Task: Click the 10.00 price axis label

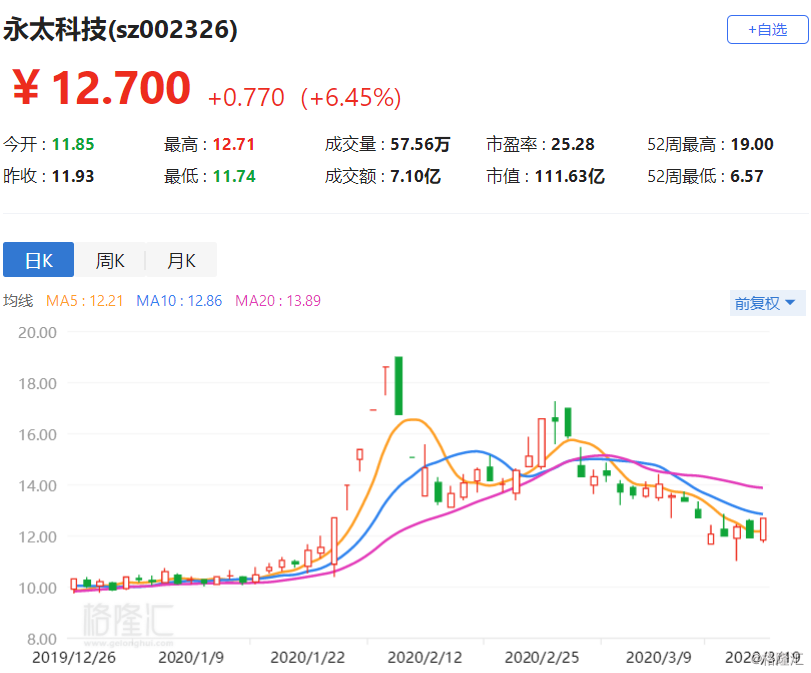Action: 37,588
